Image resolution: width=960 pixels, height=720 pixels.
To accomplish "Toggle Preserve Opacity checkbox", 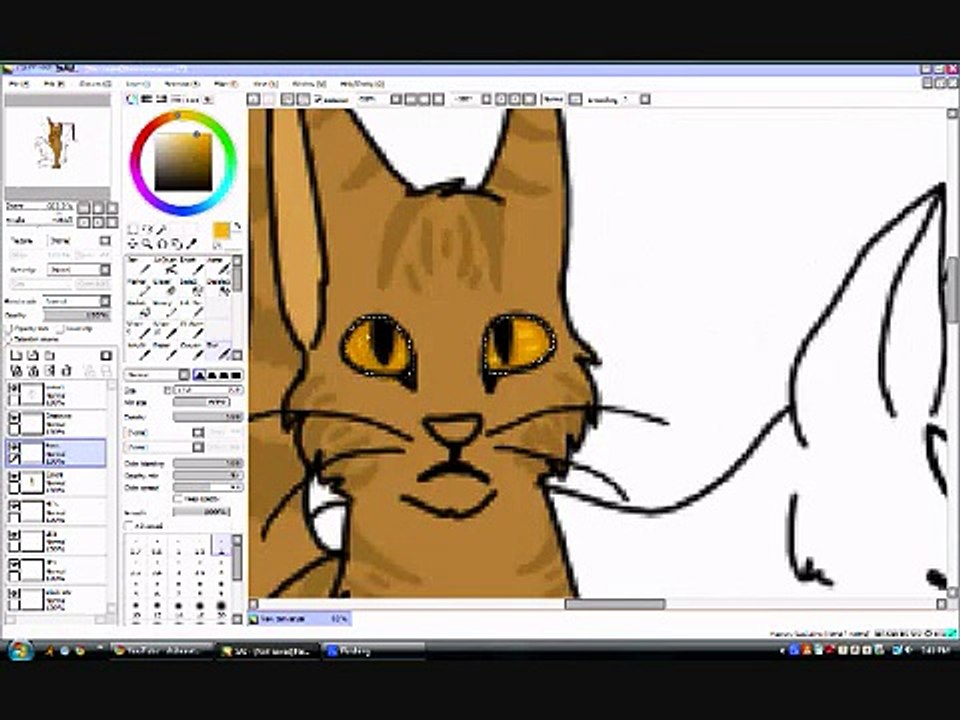I will (x=9, y=329).
